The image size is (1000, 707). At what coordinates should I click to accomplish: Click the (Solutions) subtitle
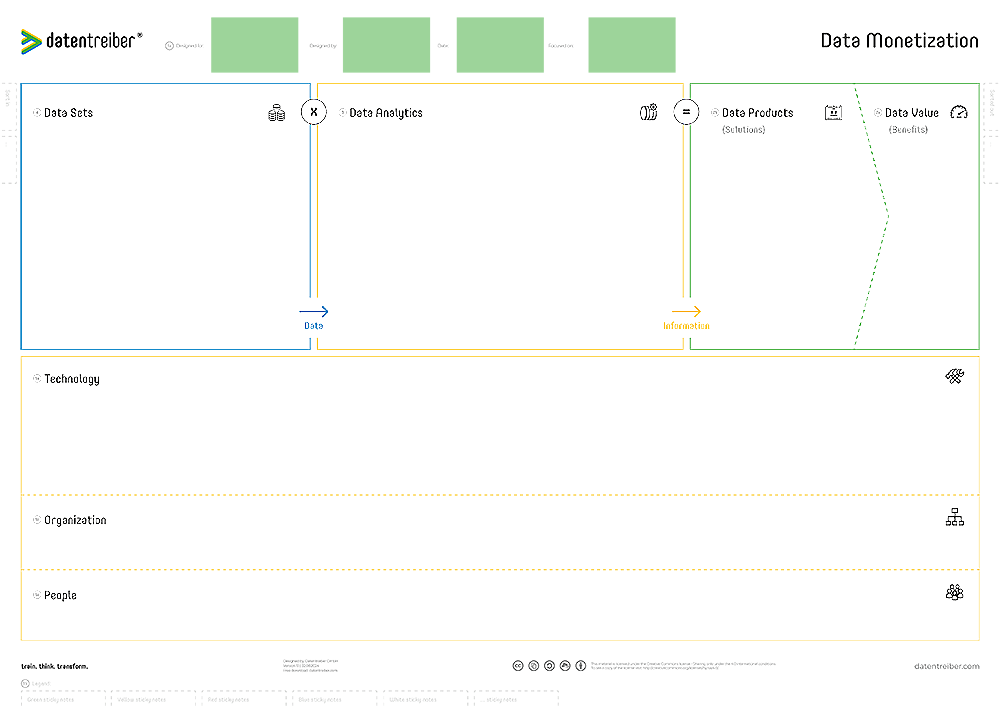744,129
